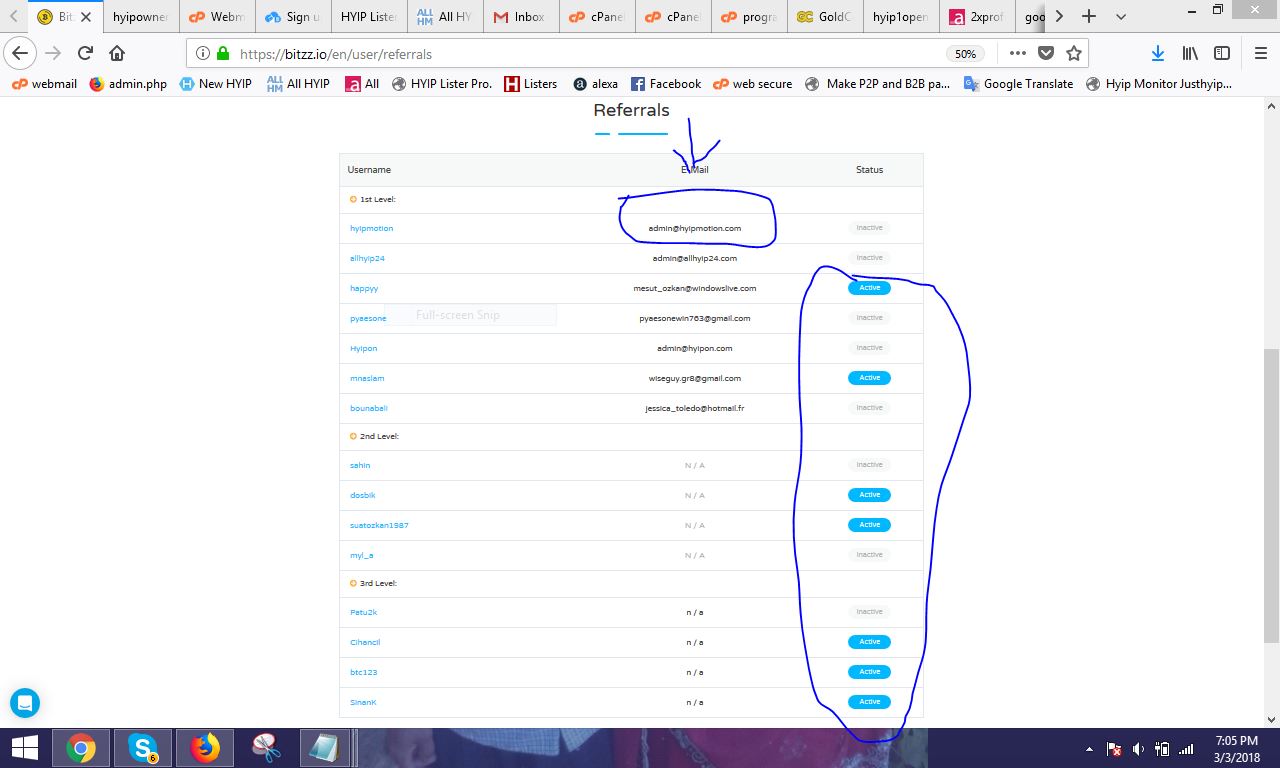Open allhyip24 referral username
1280x768 pixels.
click(x=367, y=258)
